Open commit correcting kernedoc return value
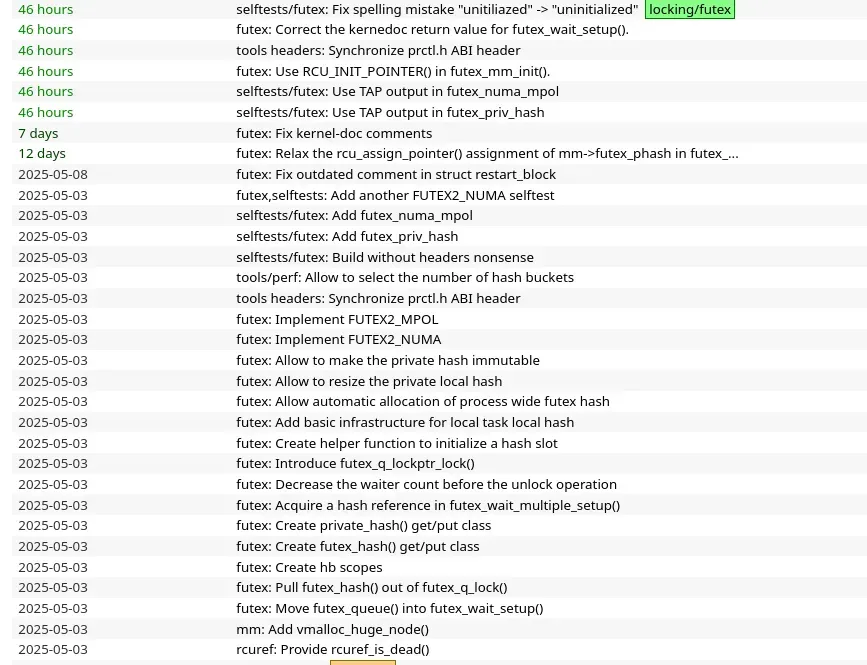Viewport: 867px width, 665px height. point(432,30)
